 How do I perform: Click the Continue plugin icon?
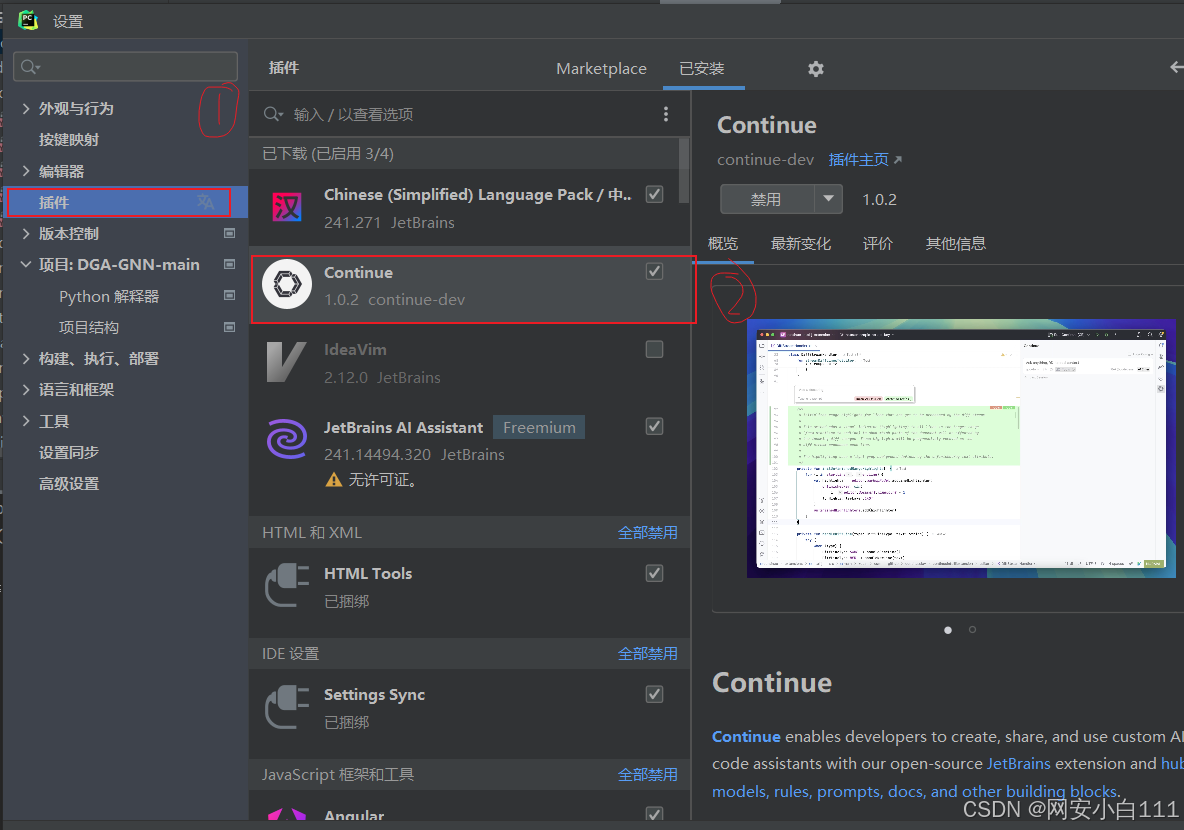tap(287, 284)
